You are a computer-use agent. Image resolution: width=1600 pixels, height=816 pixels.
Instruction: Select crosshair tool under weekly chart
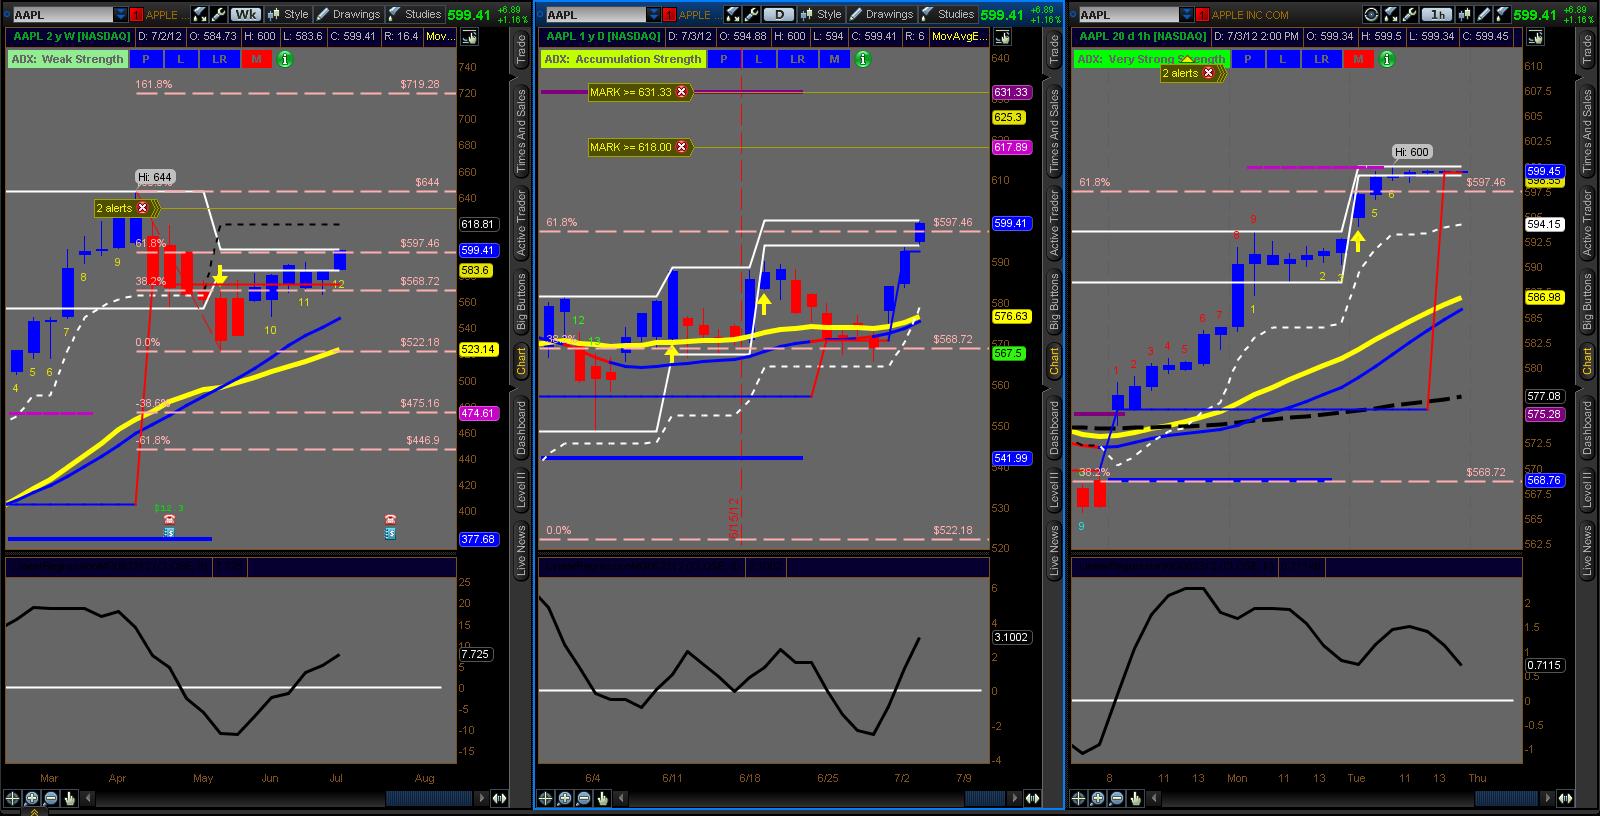point(13,798)
